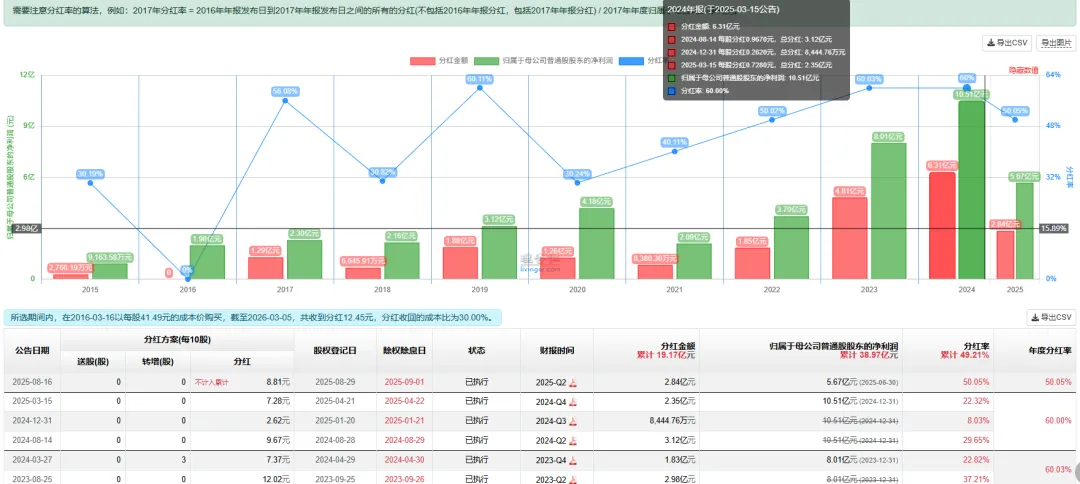The width and height of the screenshot is (1080, 484).
Task: Click the green 2.30亿元 bar for 2017
Action: click(x=304, y=259)
